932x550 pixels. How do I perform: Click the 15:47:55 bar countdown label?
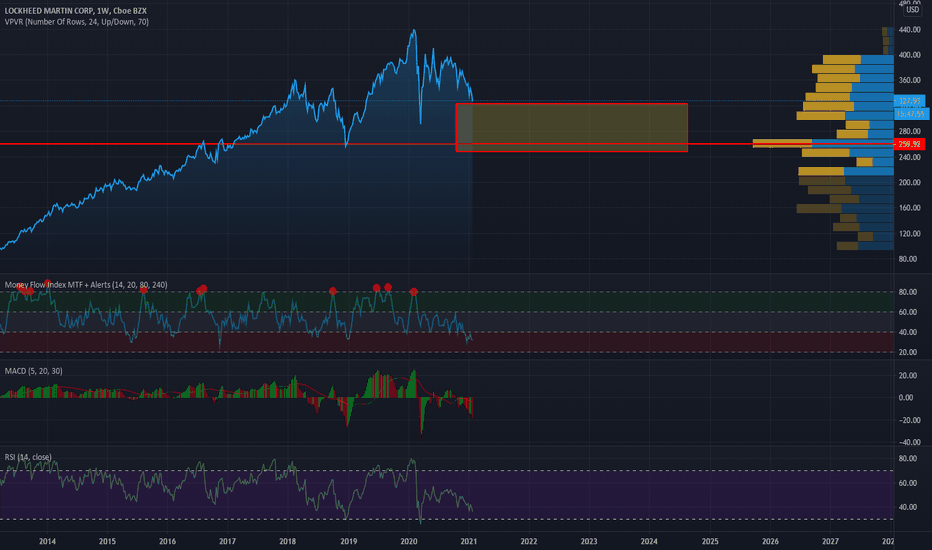click(x=911, y=114)
